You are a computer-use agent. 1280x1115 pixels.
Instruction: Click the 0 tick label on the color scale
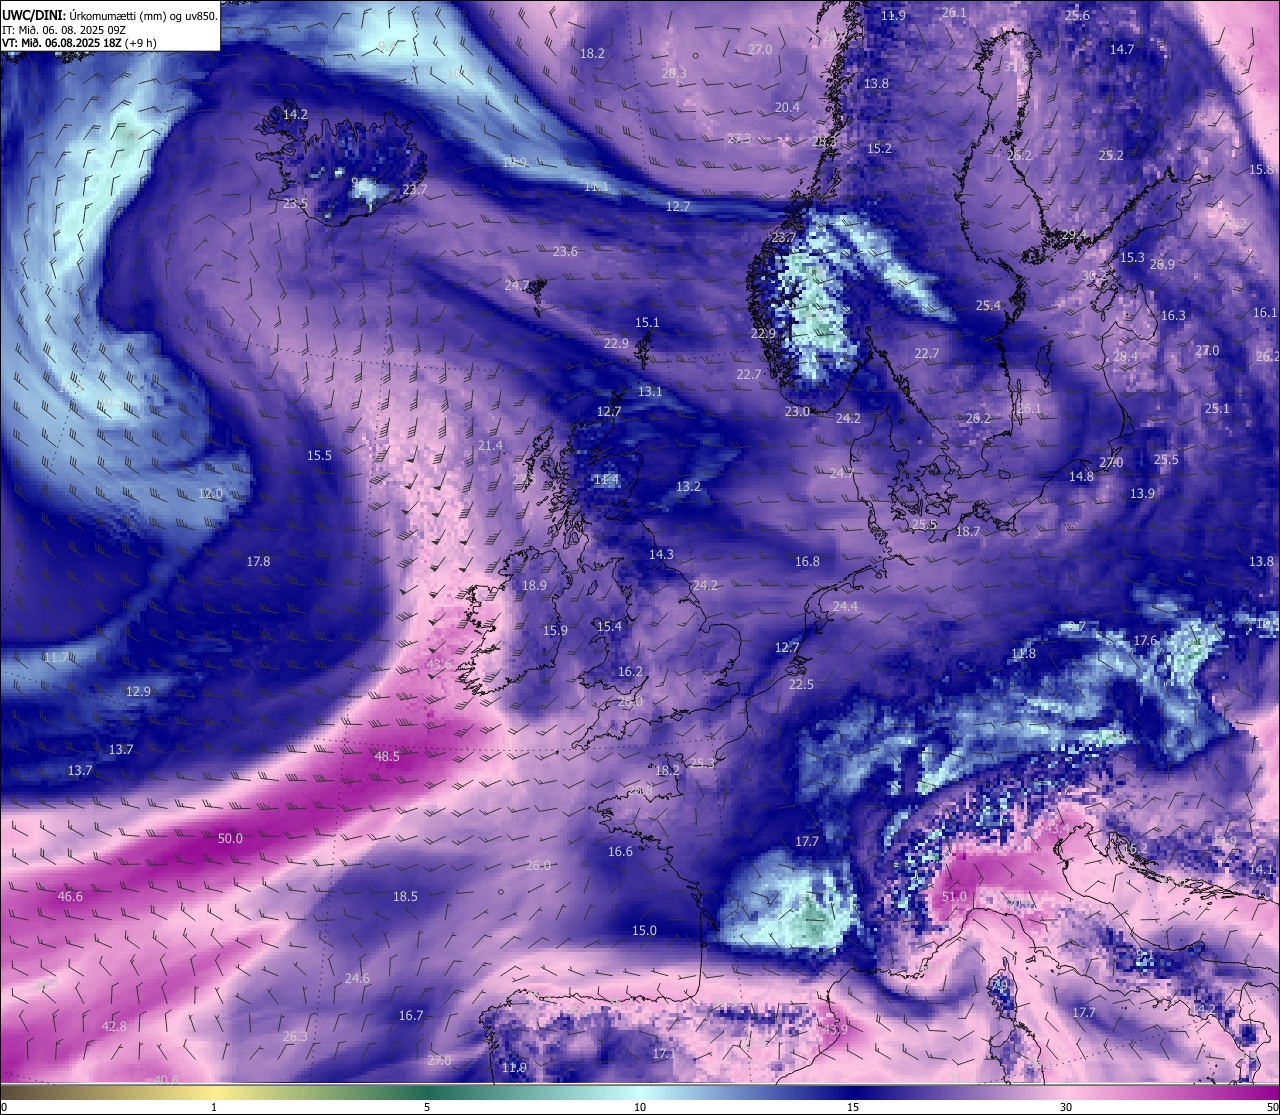[x=4, y=1107]
